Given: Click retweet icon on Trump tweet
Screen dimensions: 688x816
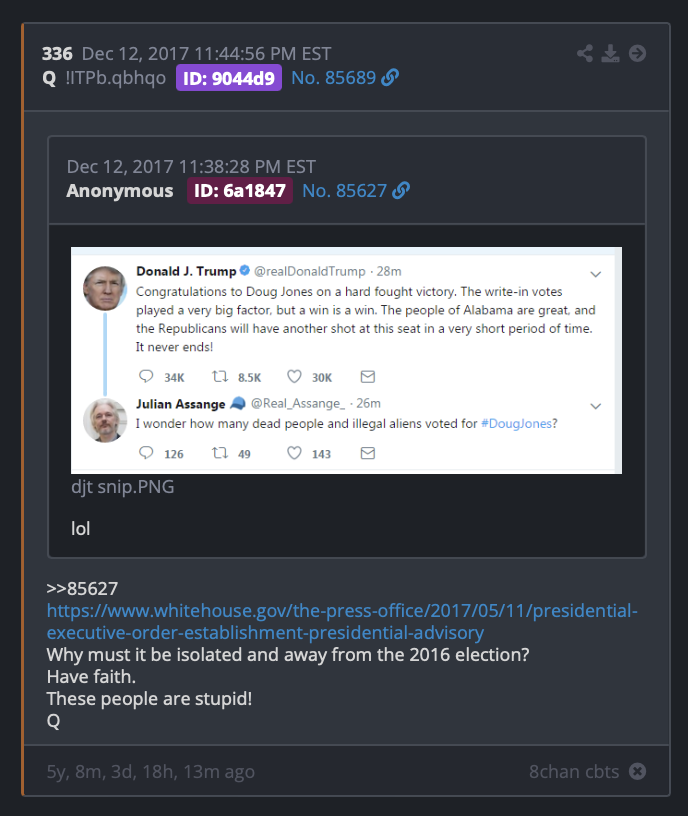Looking at the screenshot, I should pyautogui.click(x=220, y=376).
